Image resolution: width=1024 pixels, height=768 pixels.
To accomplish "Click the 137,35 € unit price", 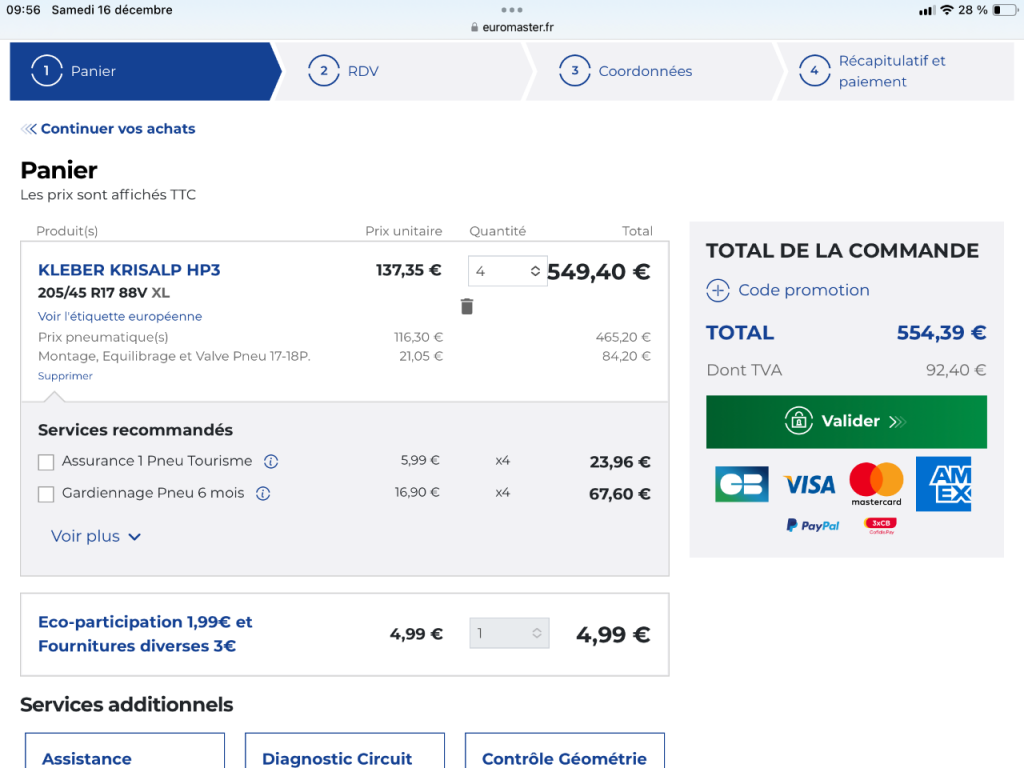I will coord(409,270).
